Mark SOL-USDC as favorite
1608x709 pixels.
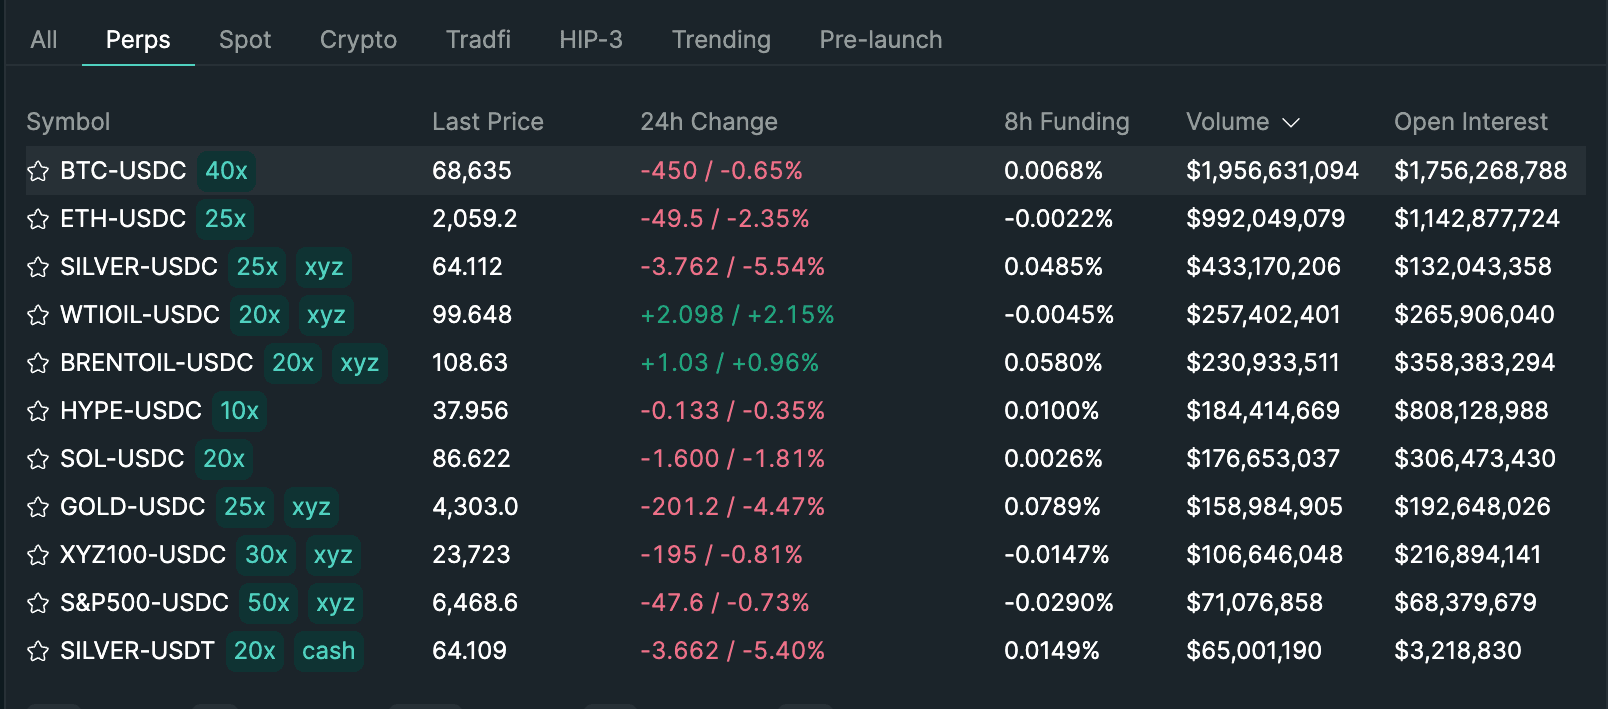click(38, 459)
